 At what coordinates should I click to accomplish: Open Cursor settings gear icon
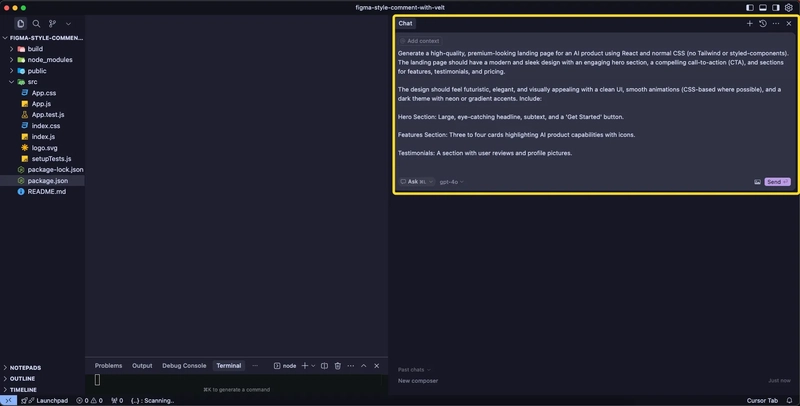coord(789,7)
